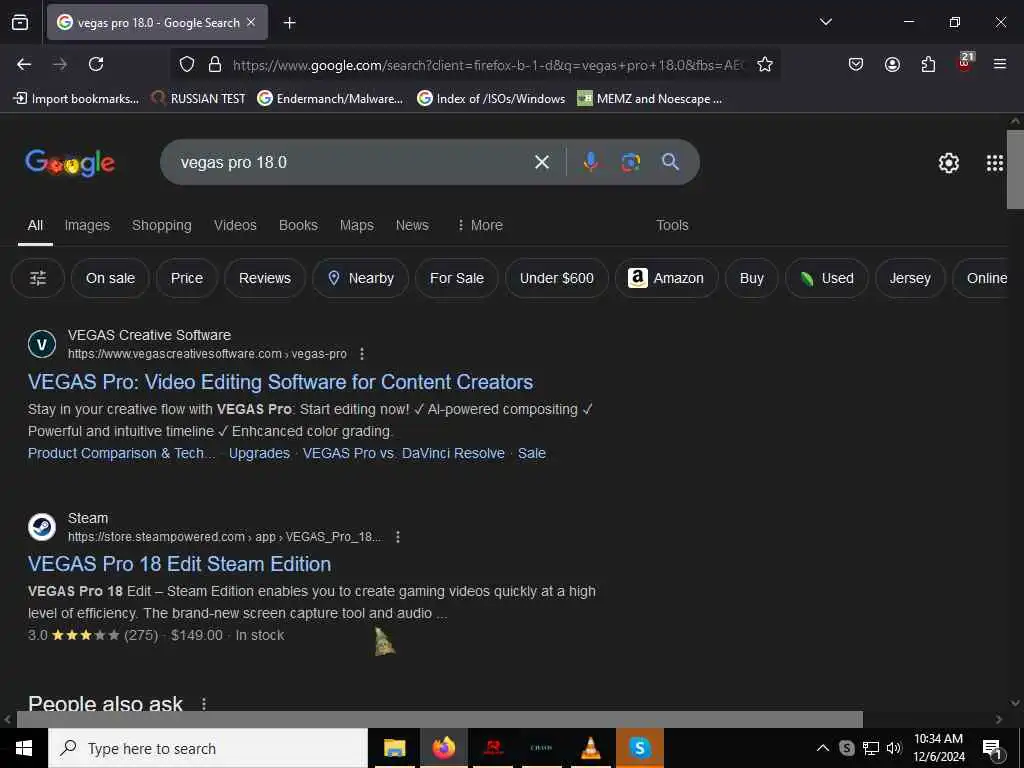The image size is (1024, 768).
Task: Open the List all tabs dropdown arrow
Action: point(825,22)
